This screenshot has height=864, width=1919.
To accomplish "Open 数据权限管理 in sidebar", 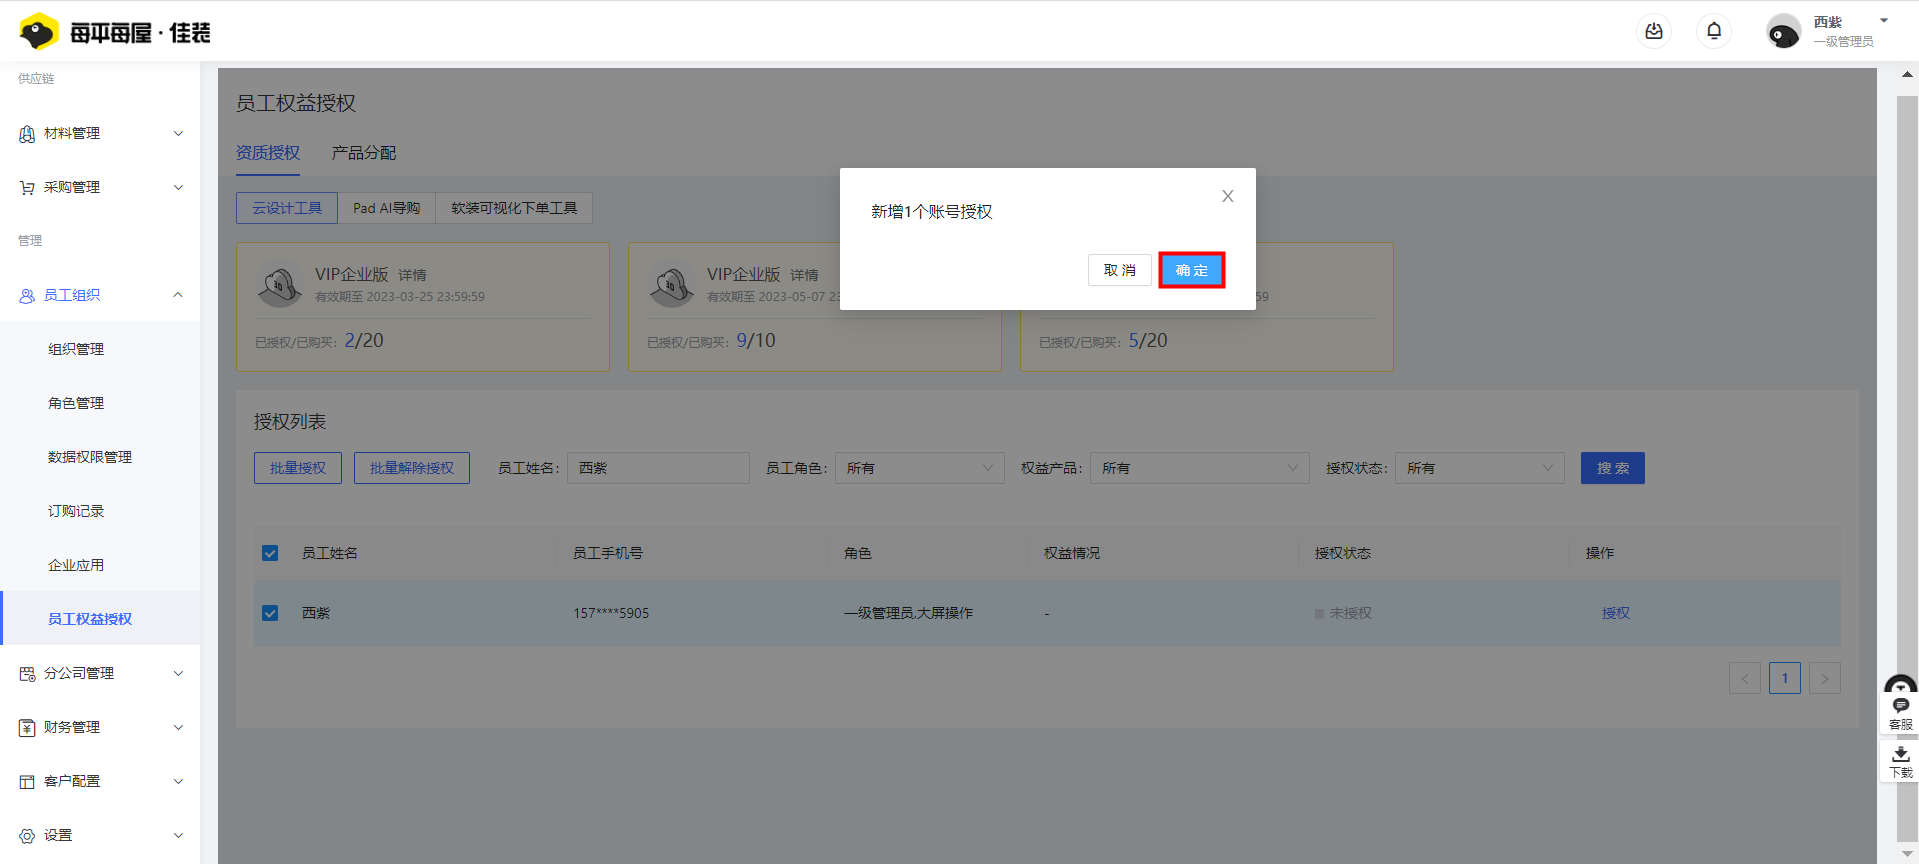I will tap(90, 458).
